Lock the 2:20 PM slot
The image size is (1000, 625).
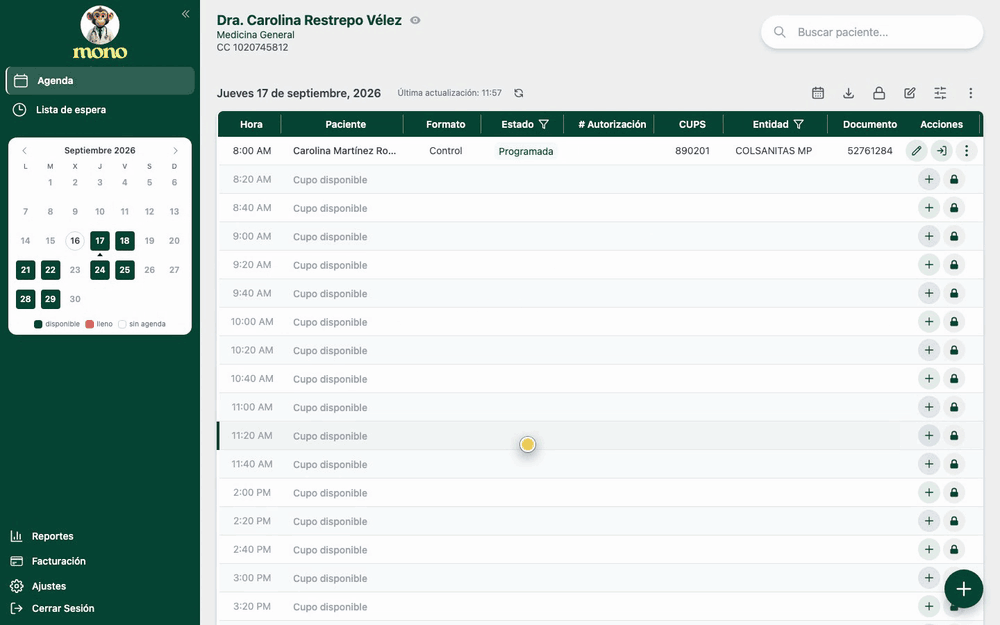click(x=954, y=521)
